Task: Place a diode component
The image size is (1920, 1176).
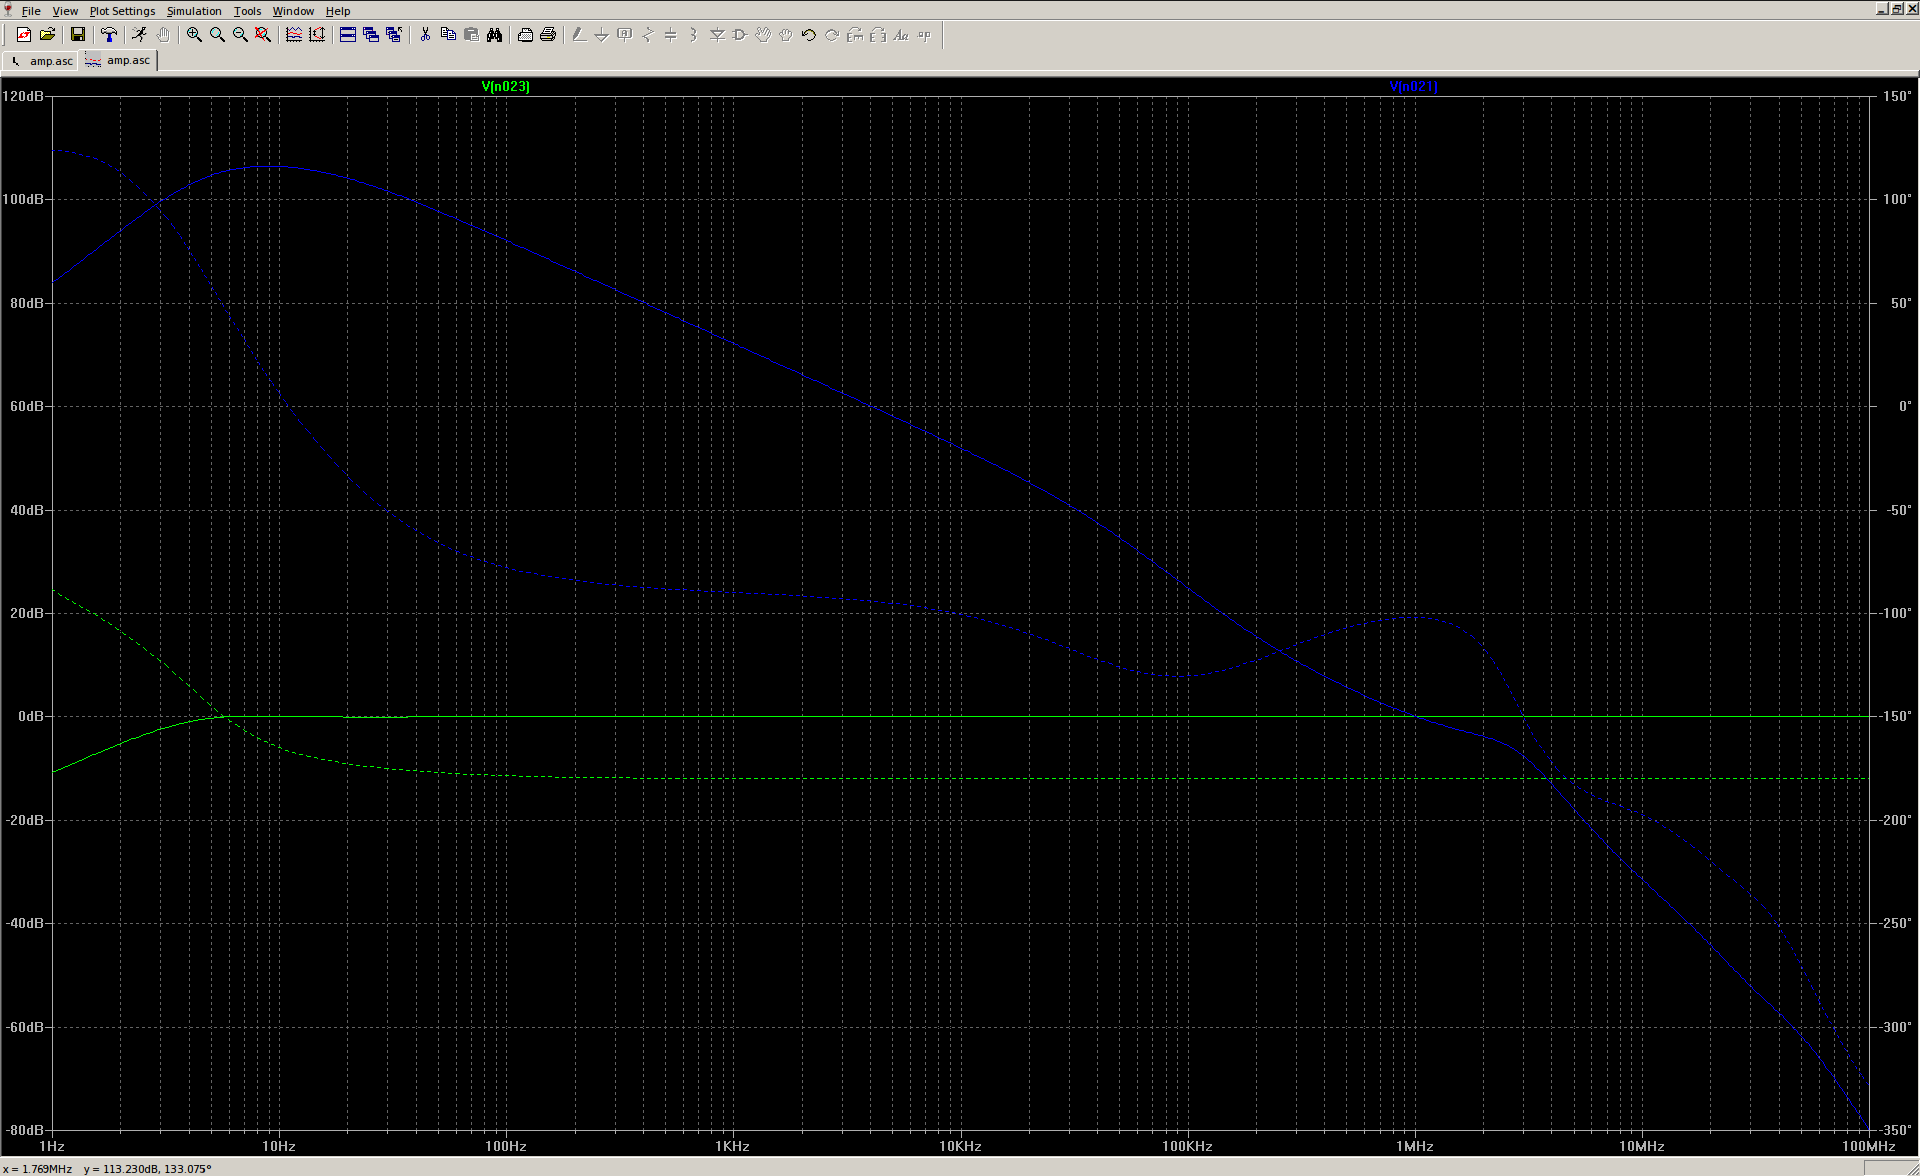Action: point(717,35)
